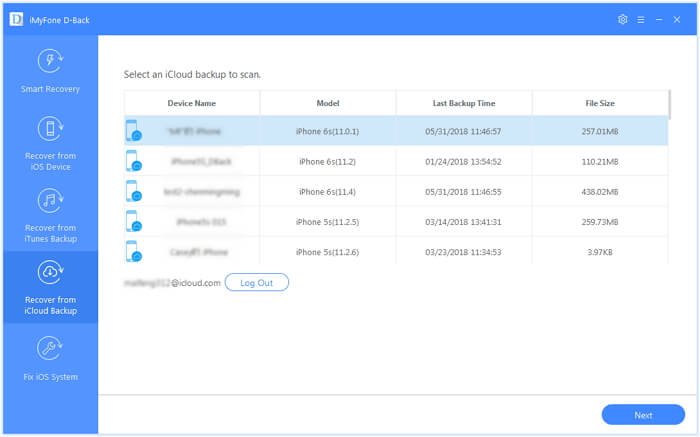Click device icon in 438.02MB row

pyautogui.click(x=133, y=191)
